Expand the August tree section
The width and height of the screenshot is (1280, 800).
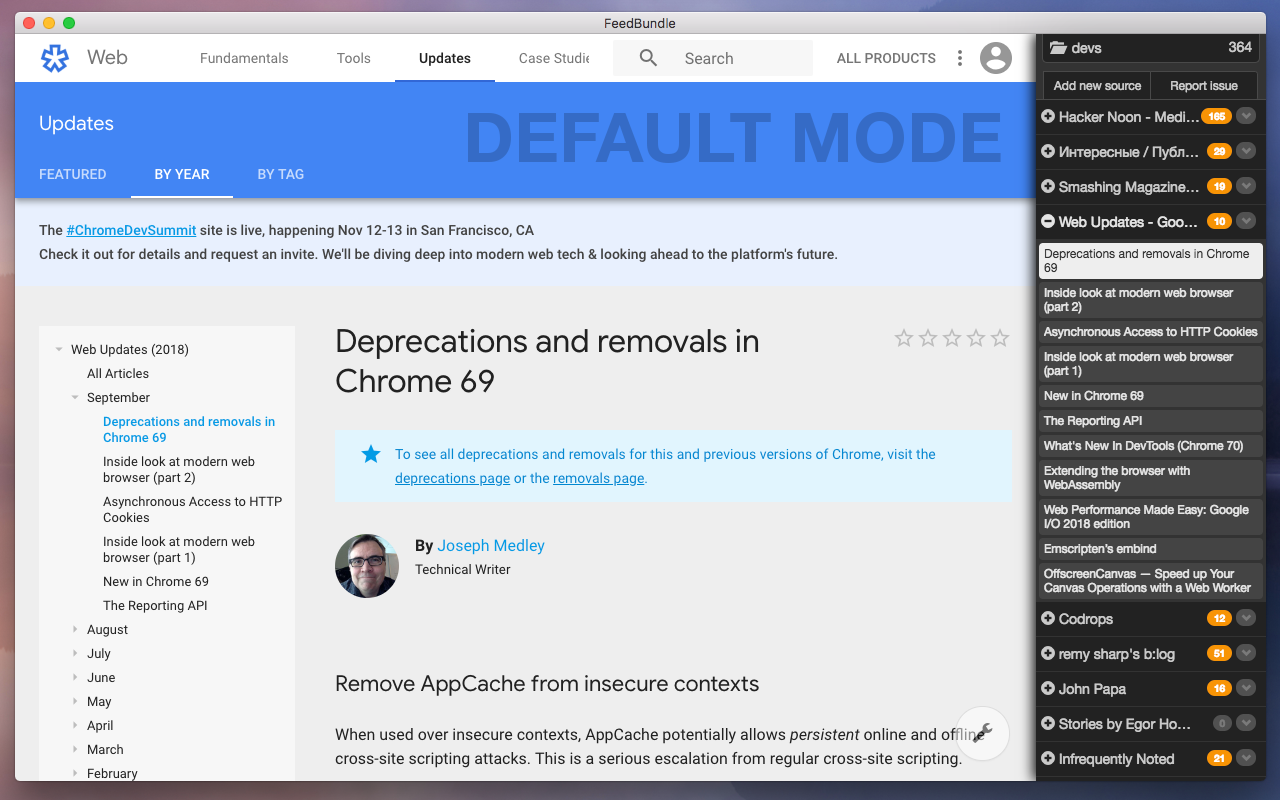(75, 630)
